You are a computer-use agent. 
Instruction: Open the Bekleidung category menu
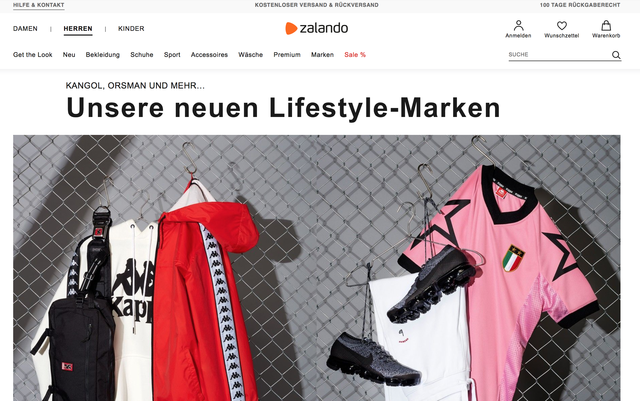pos(102,55)
